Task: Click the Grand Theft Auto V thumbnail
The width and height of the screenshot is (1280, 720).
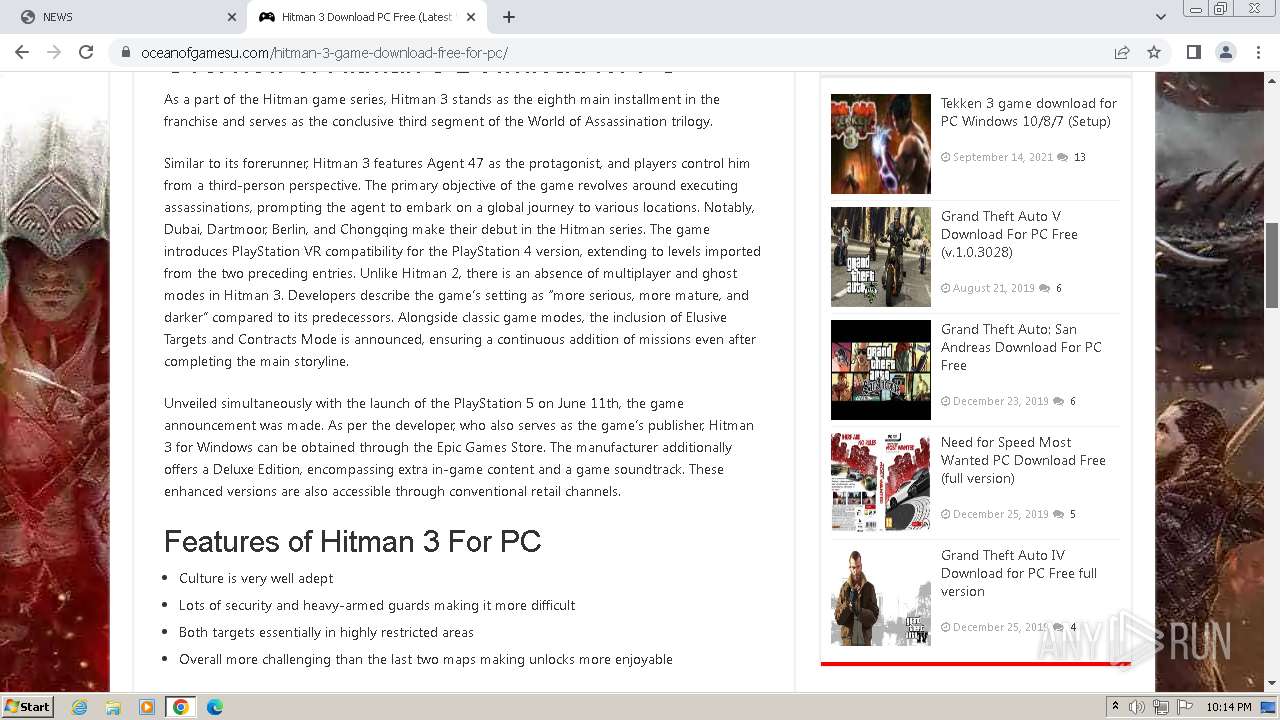Action: (881, 257)
